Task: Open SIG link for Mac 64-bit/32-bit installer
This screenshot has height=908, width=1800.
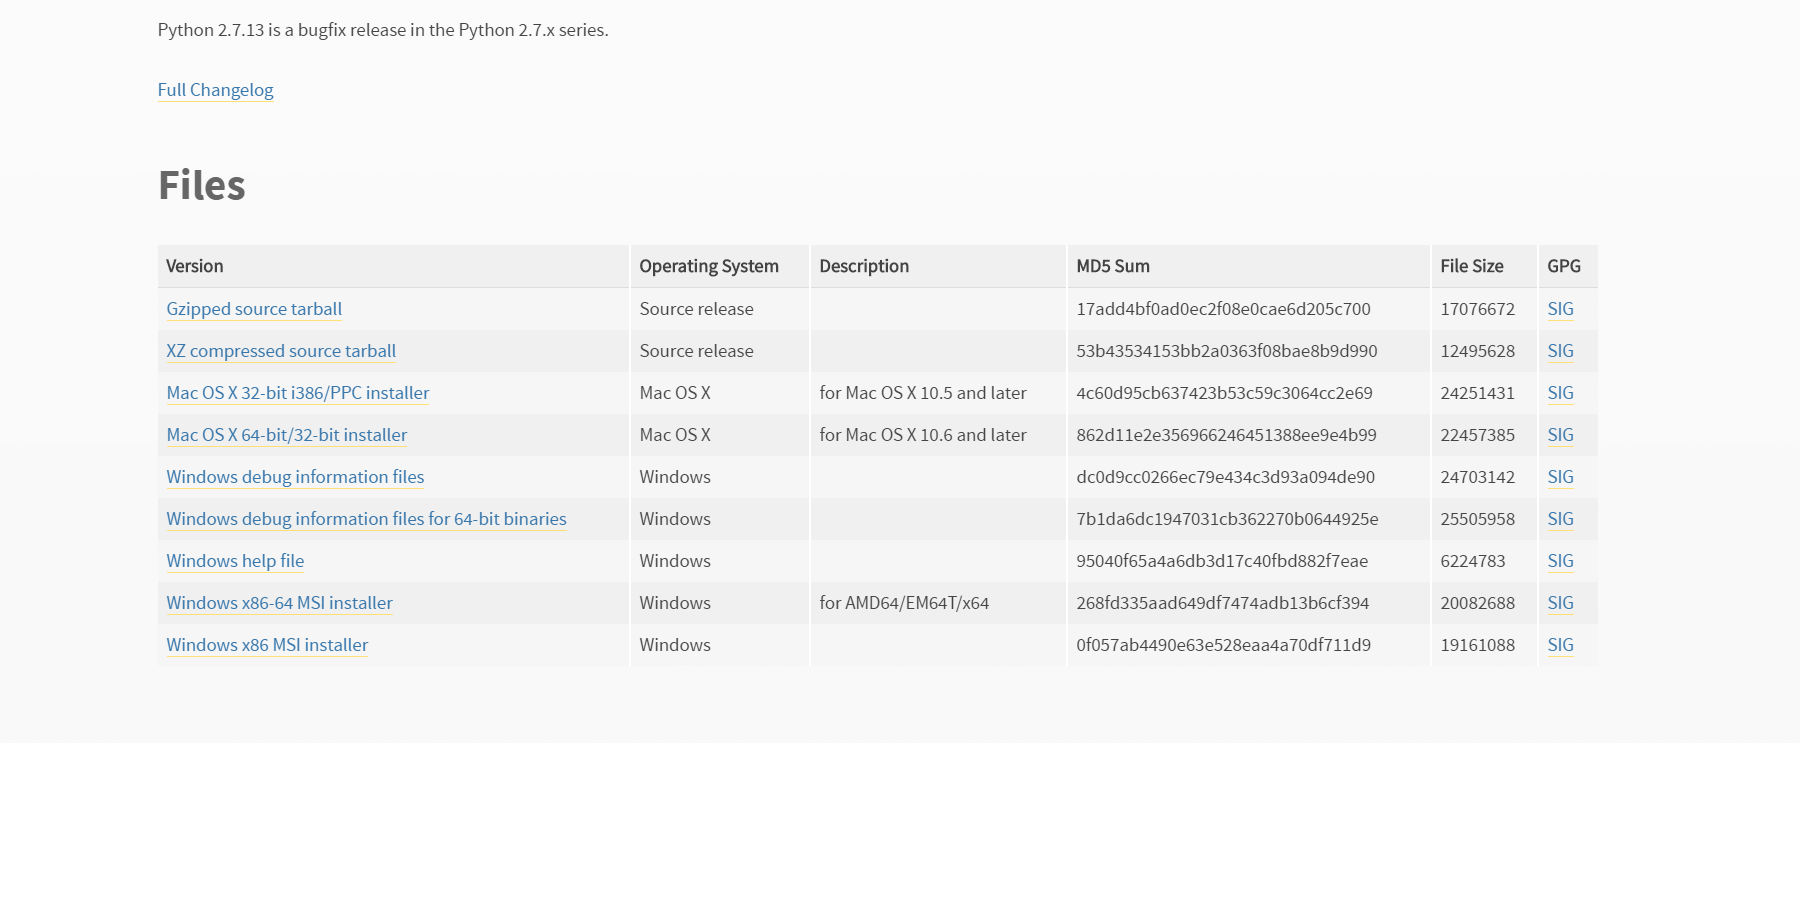Action: click(1560, 435)
